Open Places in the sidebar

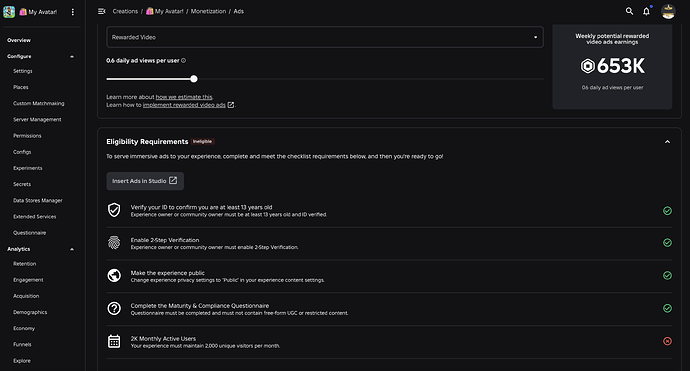[21, 87]
